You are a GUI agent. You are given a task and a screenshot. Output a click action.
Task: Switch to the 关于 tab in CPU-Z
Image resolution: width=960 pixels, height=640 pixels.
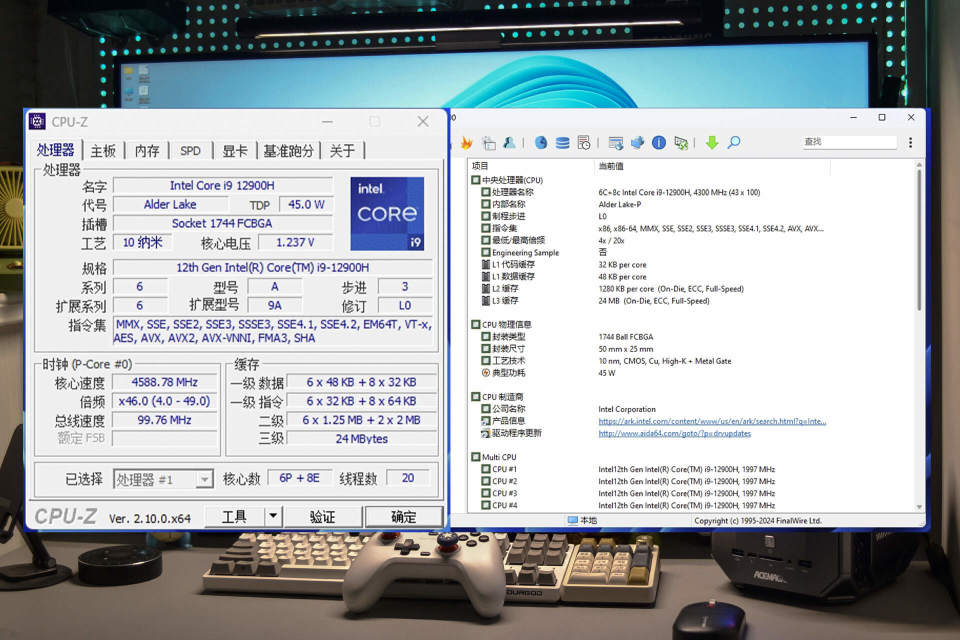(342, 151)
